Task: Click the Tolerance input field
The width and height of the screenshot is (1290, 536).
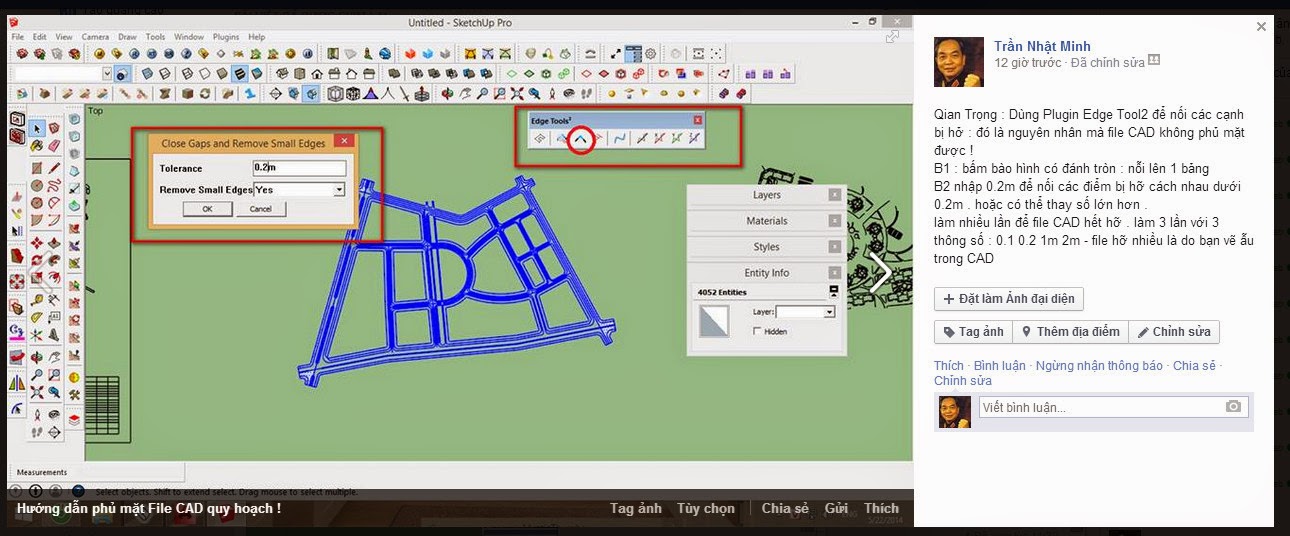Action: [x=300, y=168]
